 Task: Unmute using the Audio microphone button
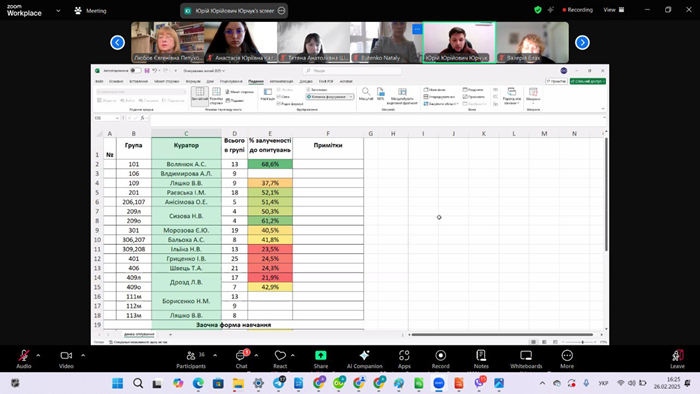click(24, 359)
